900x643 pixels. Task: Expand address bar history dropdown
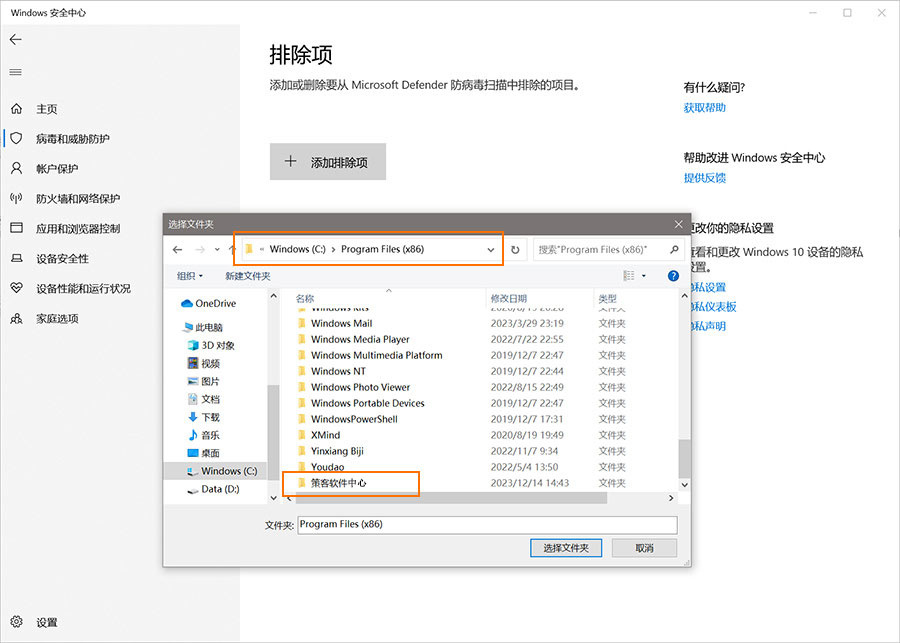(491, 249)
